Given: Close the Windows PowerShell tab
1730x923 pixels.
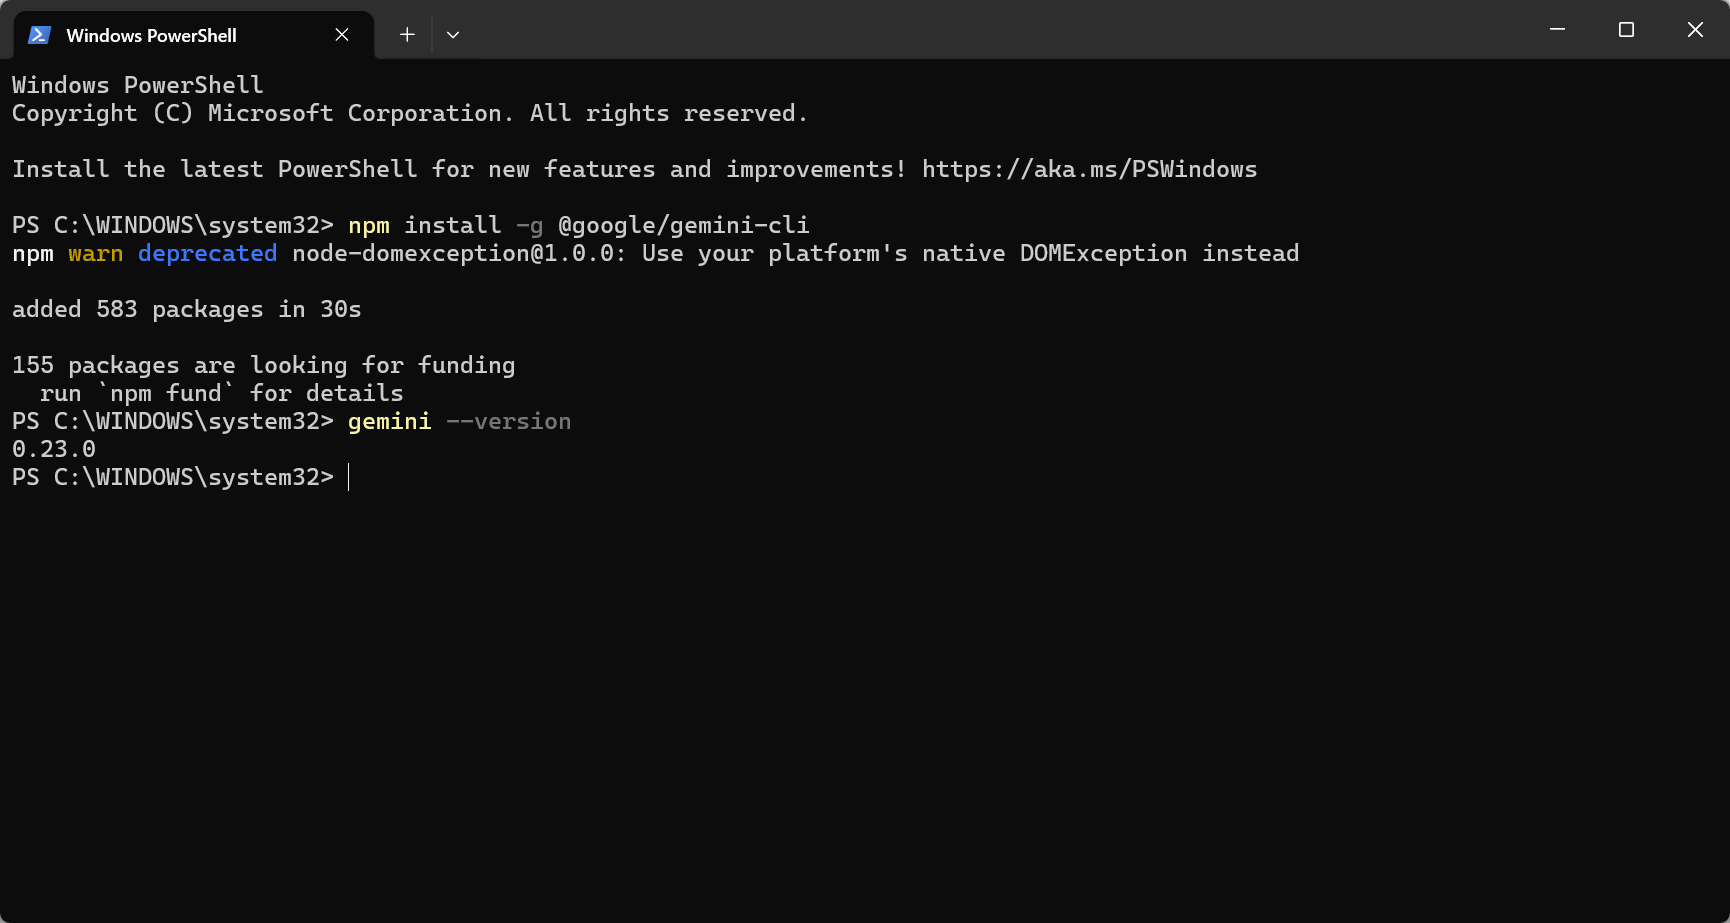Looking at the screenshot, I should click(341, 34).
